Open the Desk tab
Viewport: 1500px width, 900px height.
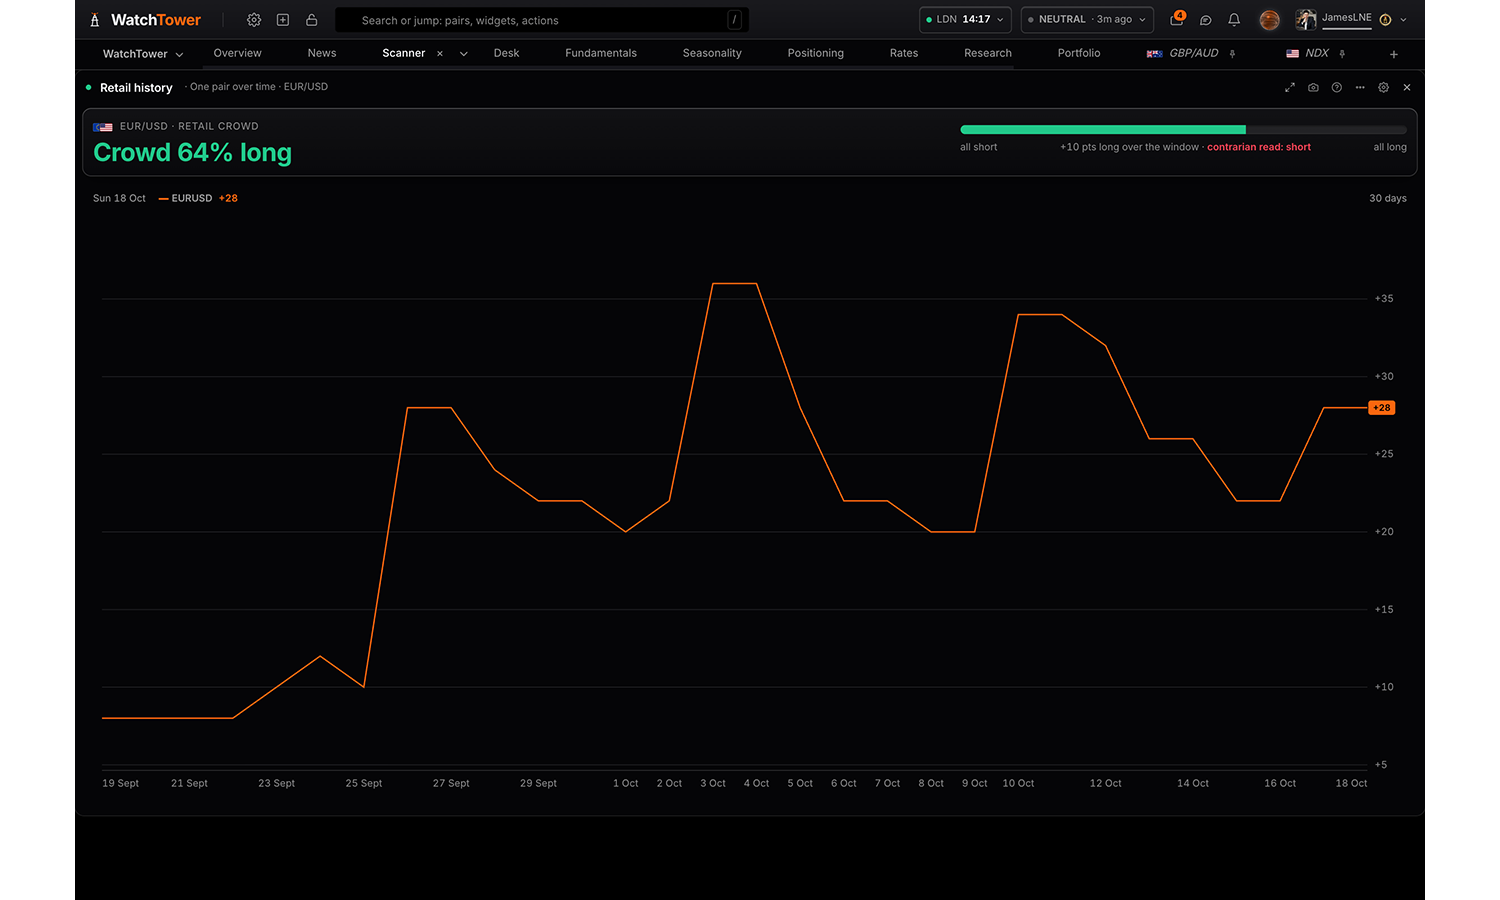click(x=506, y=53)
